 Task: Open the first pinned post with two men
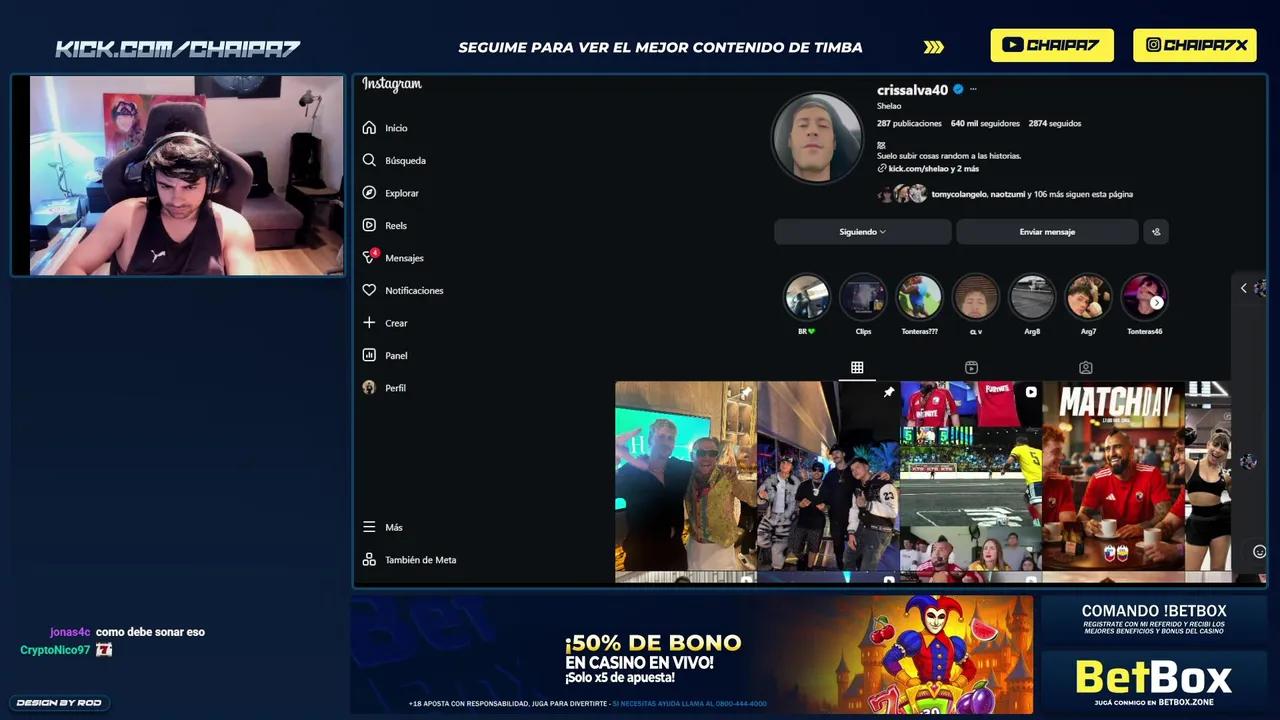click(x=685, y=476)
